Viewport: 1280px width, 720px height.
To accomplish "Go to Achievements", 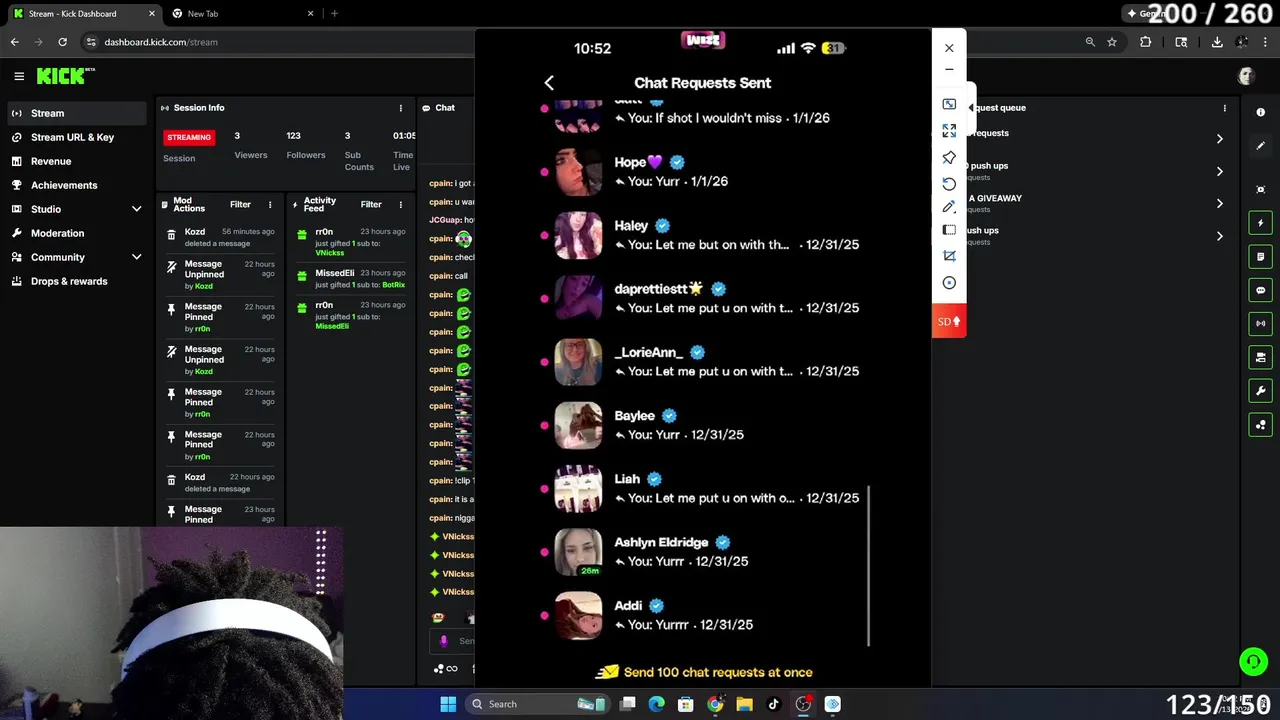I will [77, 185].
